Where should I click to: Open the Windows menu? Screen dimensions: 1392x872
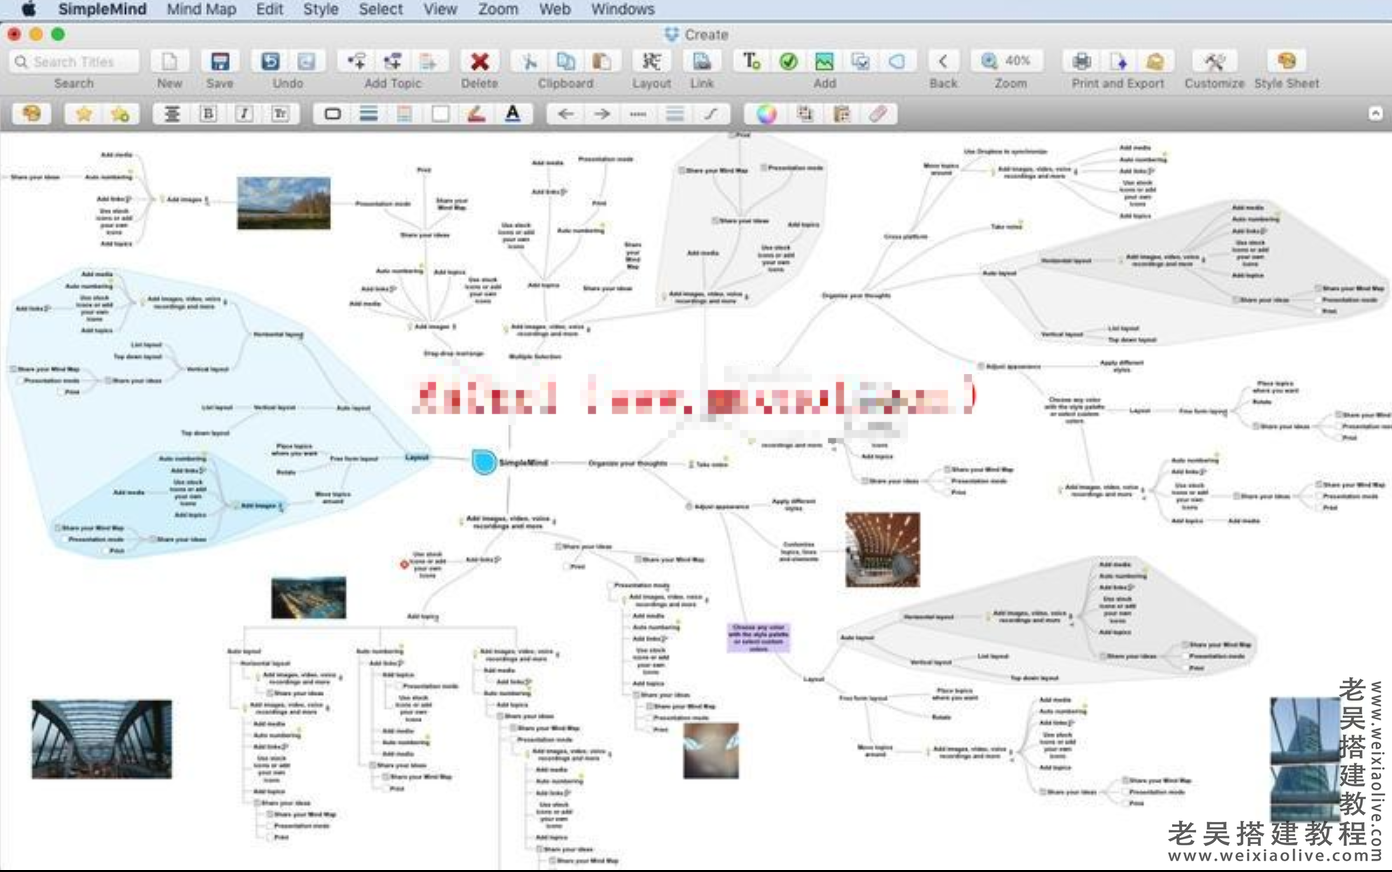pyautogui.click(x=622, y=9)
